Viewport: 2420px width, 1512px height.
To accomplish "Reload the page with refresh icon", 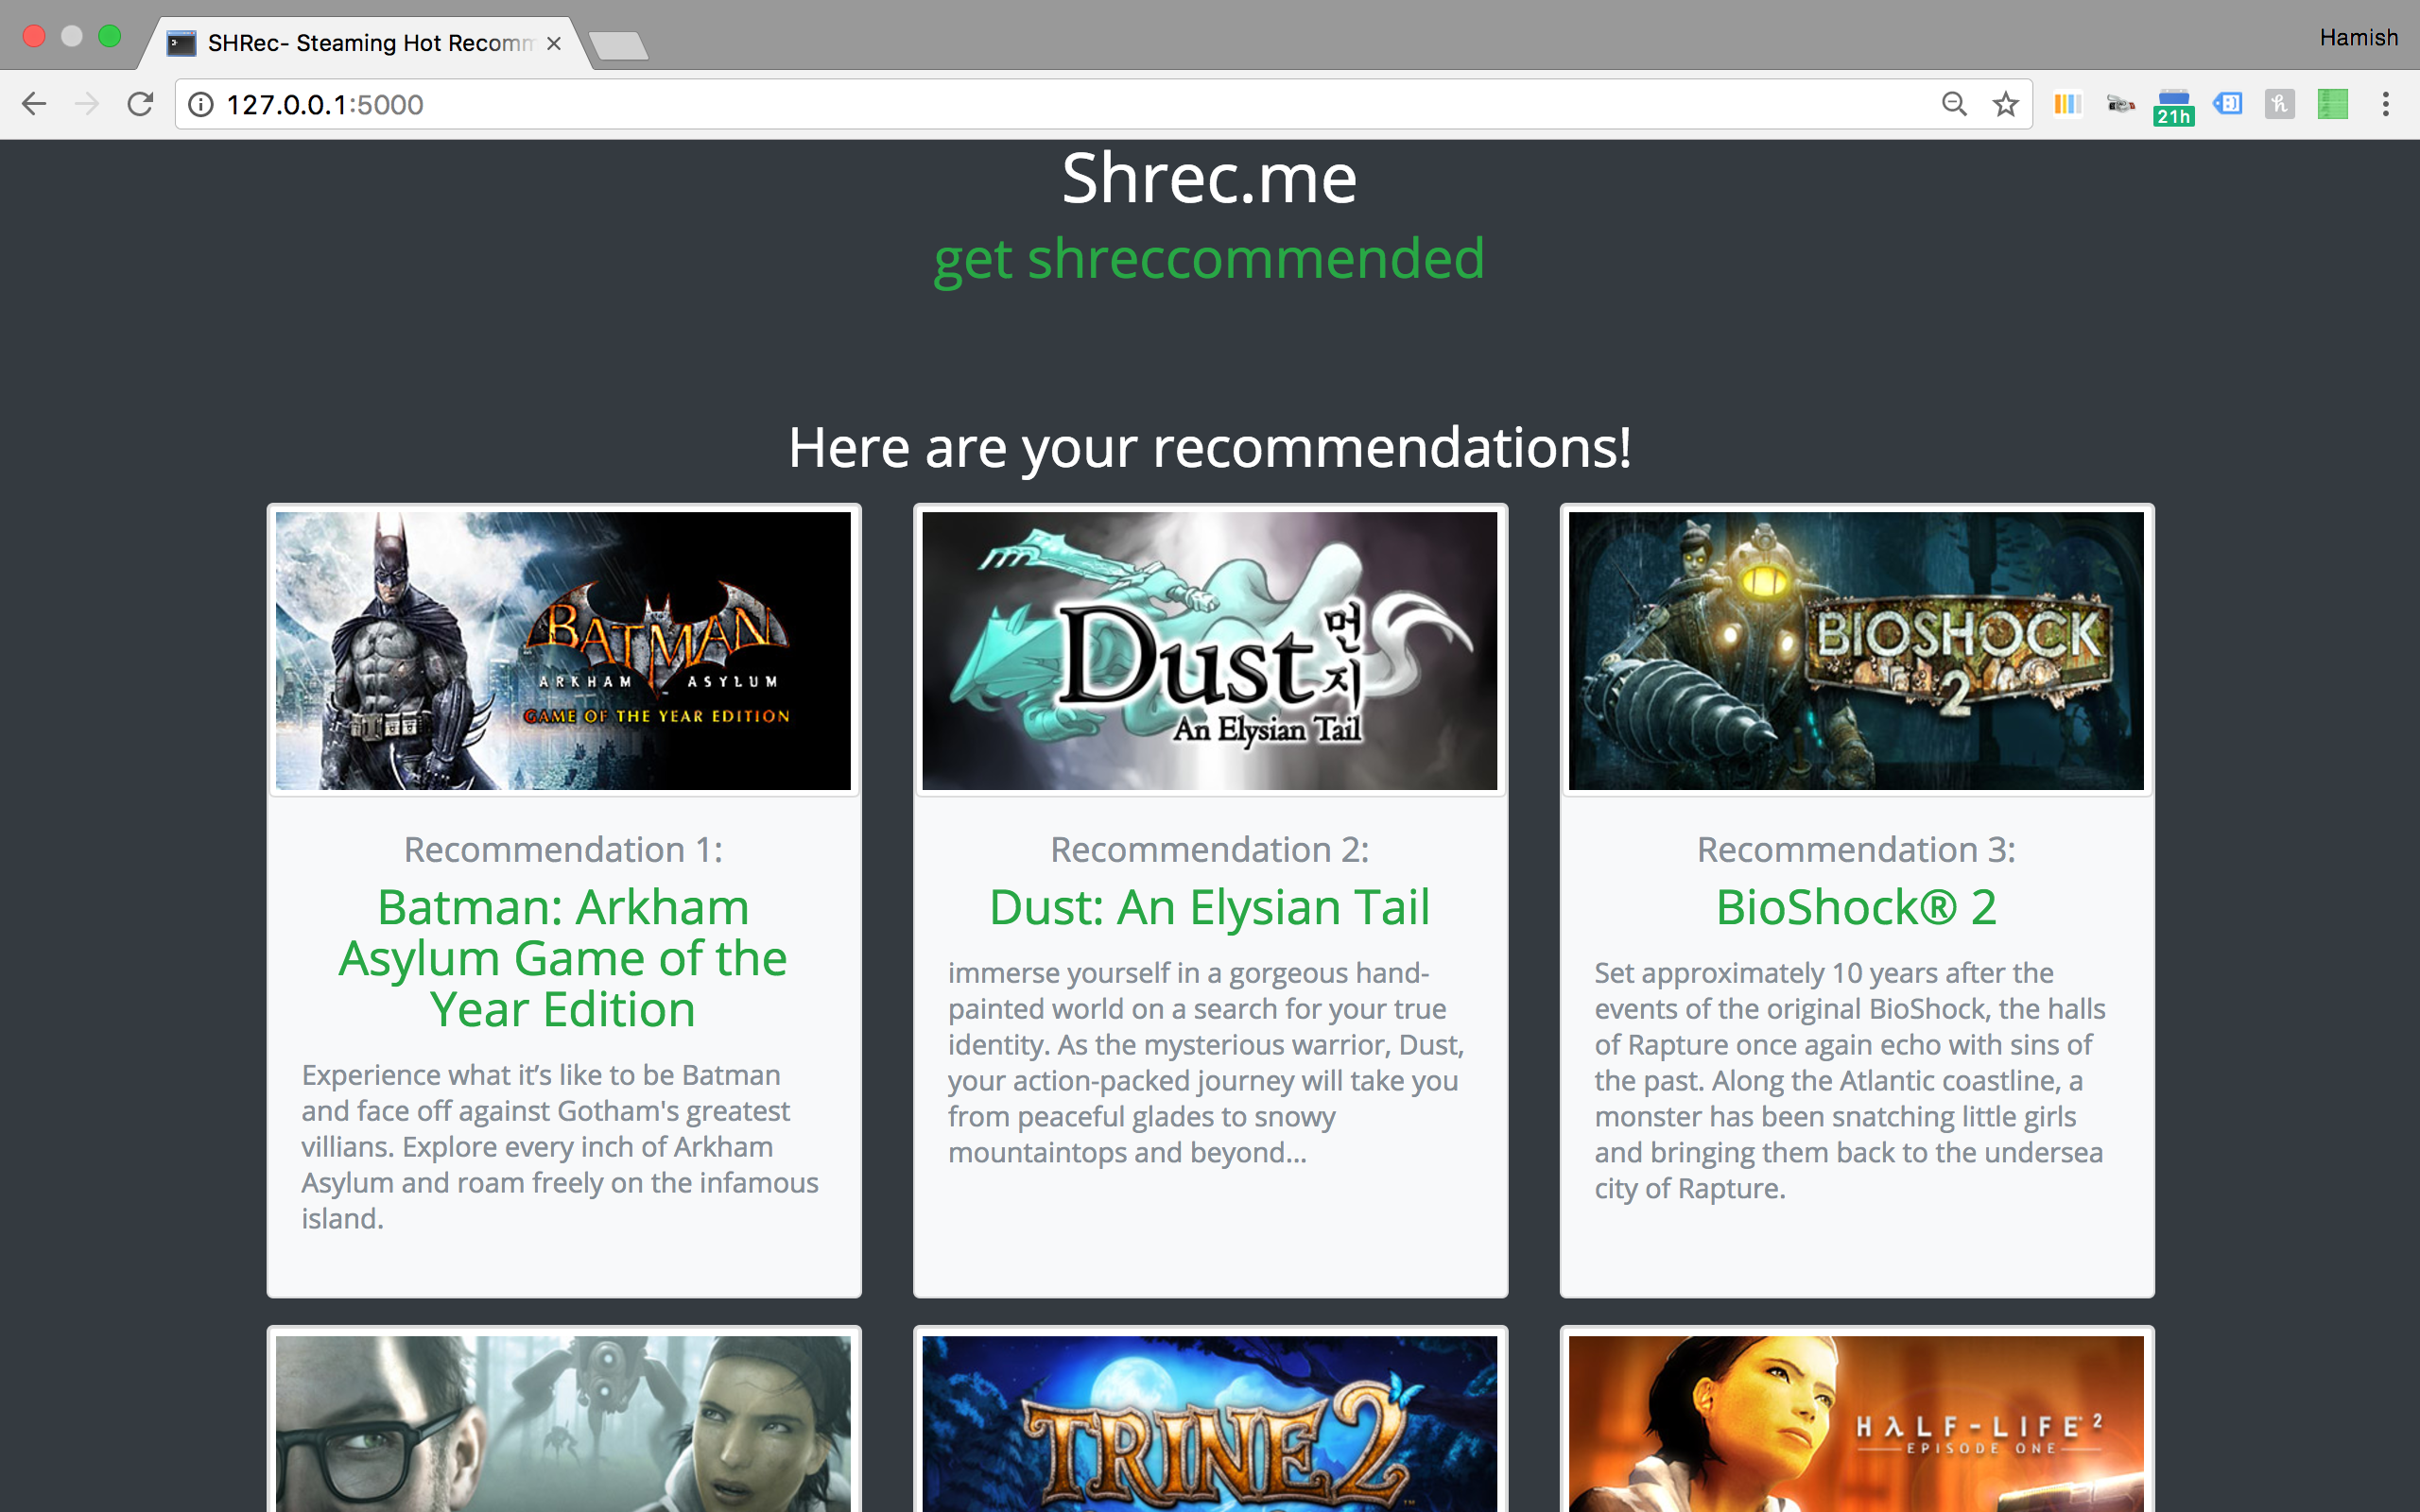I will pos(140,104).
